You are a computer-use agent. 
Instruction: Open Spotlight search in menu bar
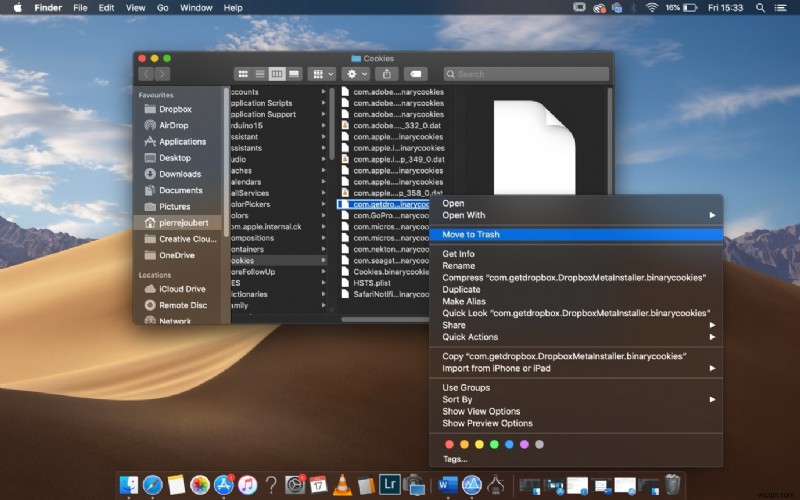pyautogui.click(x=760, y=8)
